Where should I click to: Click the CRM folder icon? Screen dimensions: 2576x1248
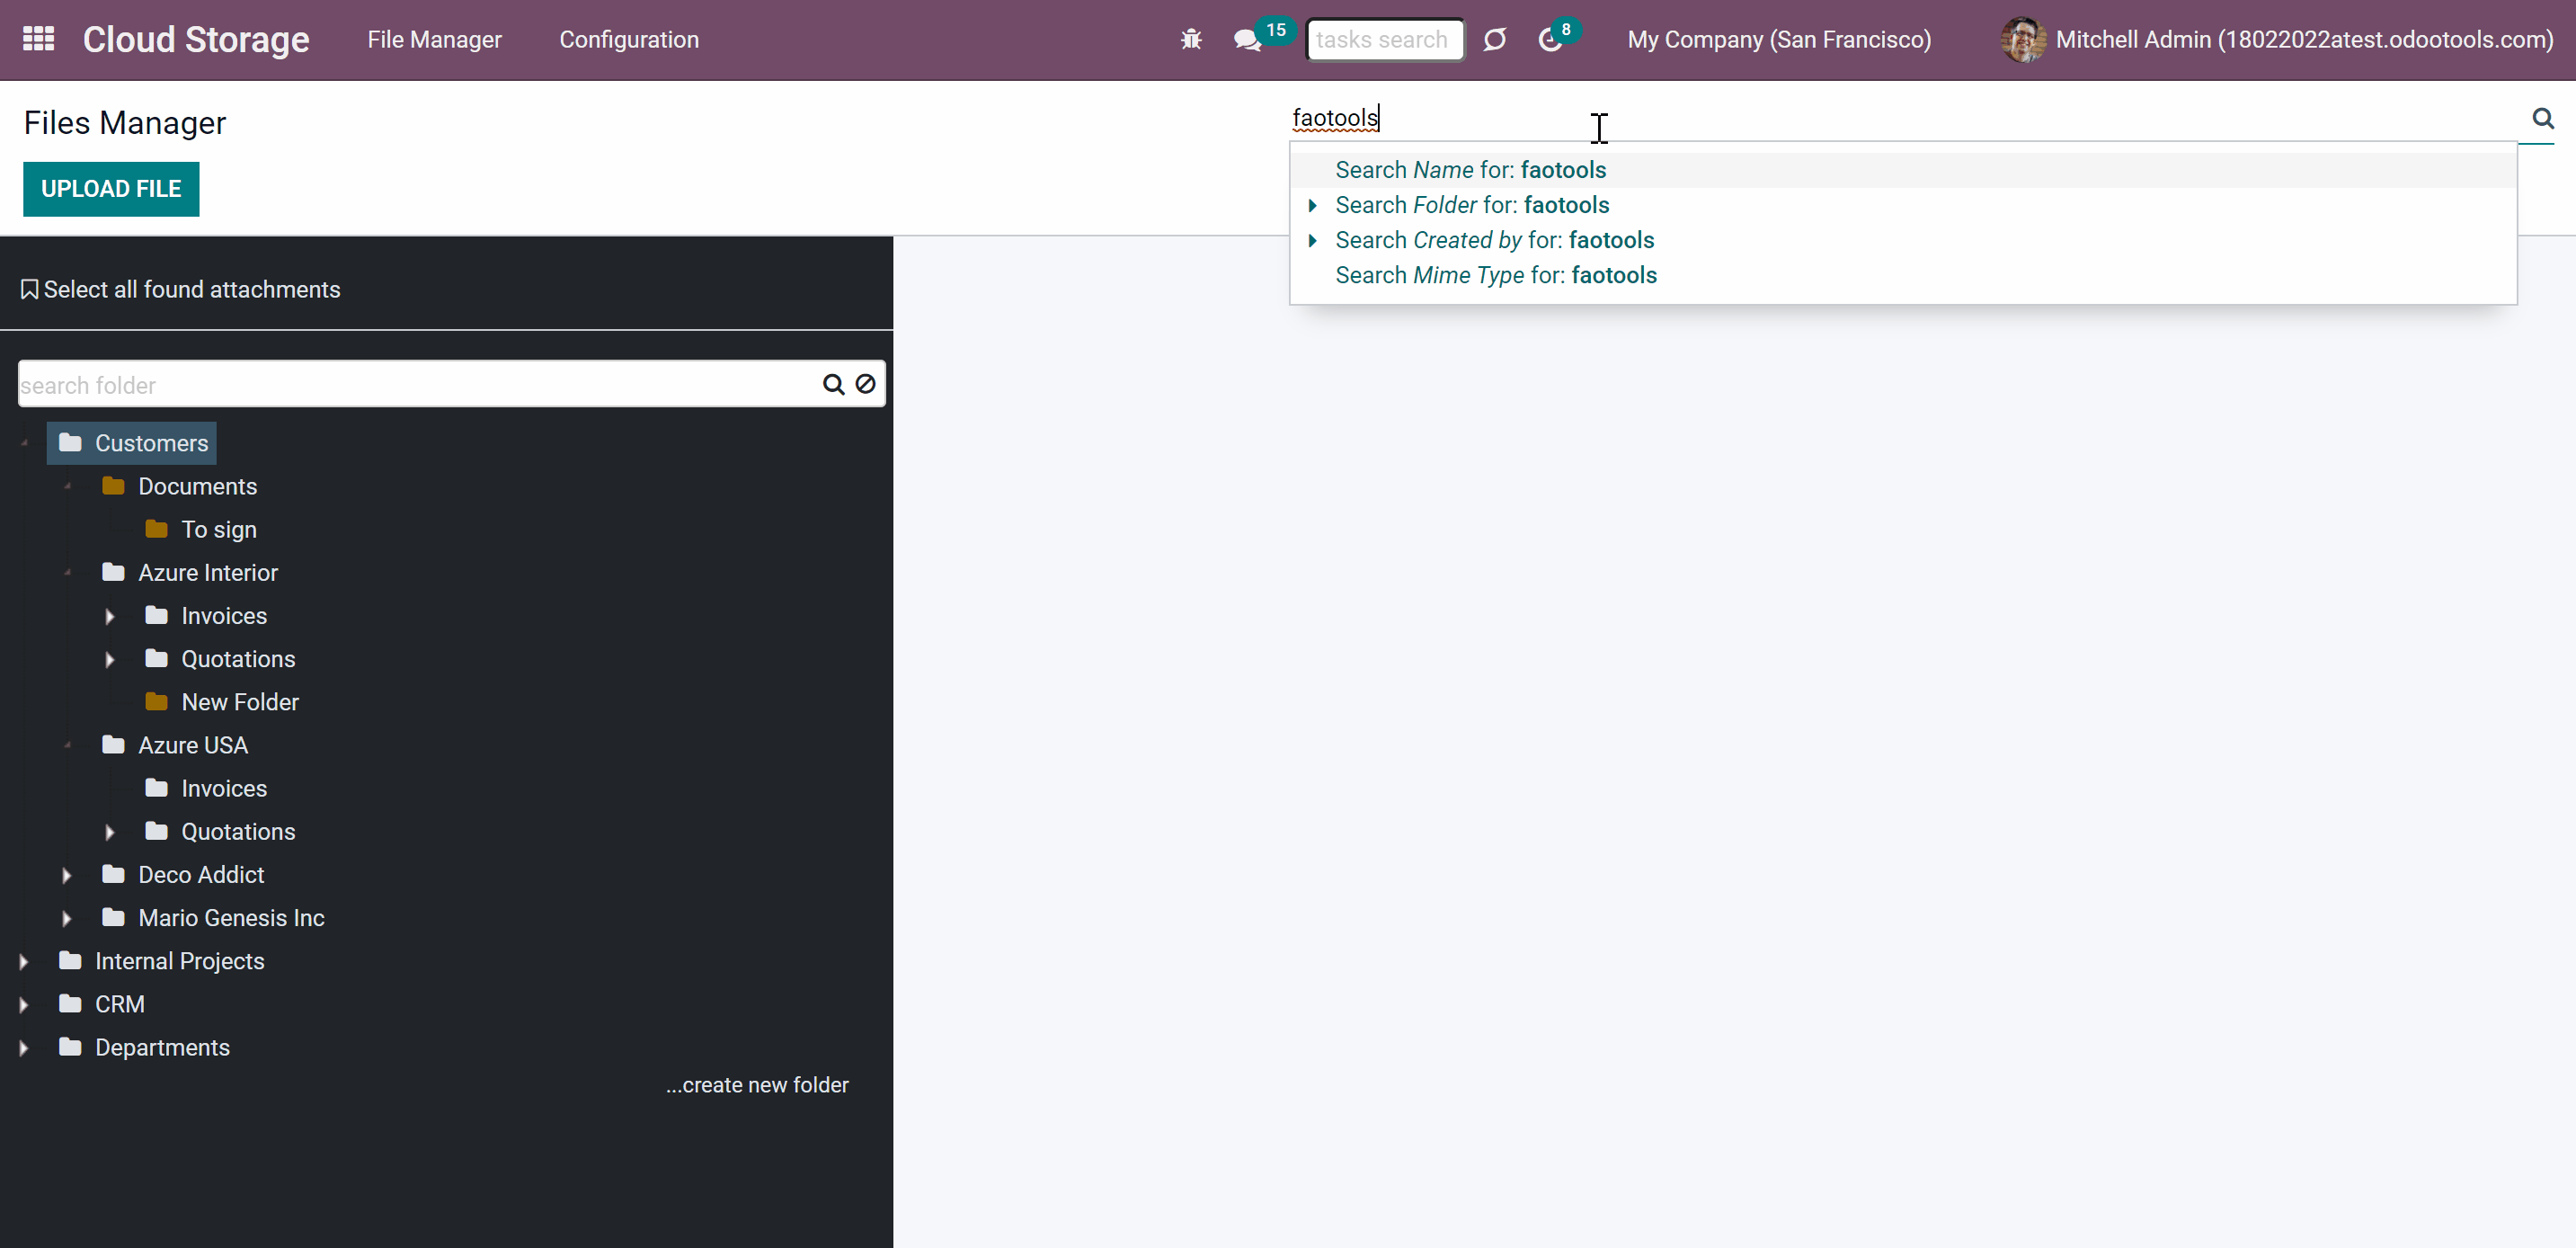click(x=70, y=1003)
